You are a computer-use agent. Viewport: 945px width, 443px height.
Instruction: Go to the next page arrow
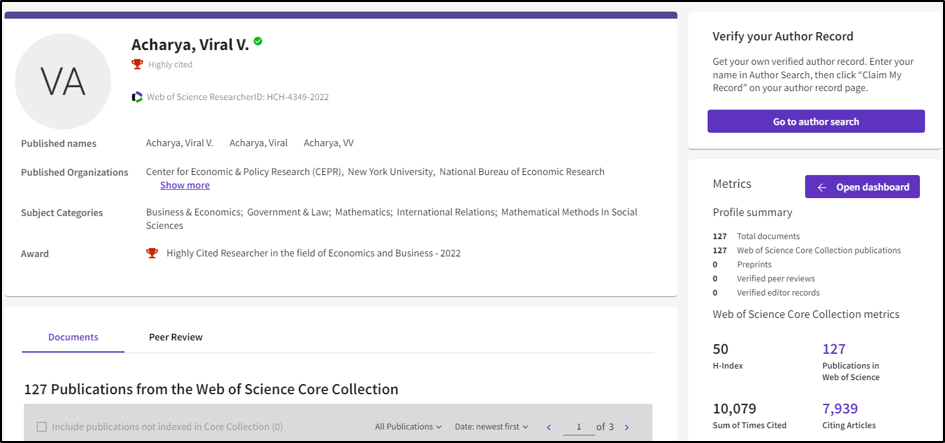coord(627,427)
